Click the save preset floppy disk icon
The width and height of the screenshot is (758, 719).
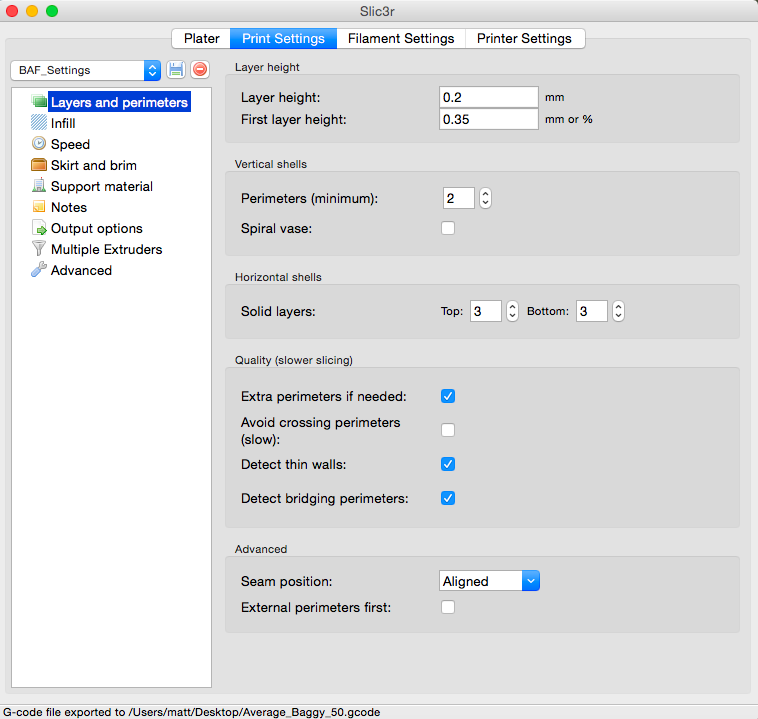[x=176, y=70]
